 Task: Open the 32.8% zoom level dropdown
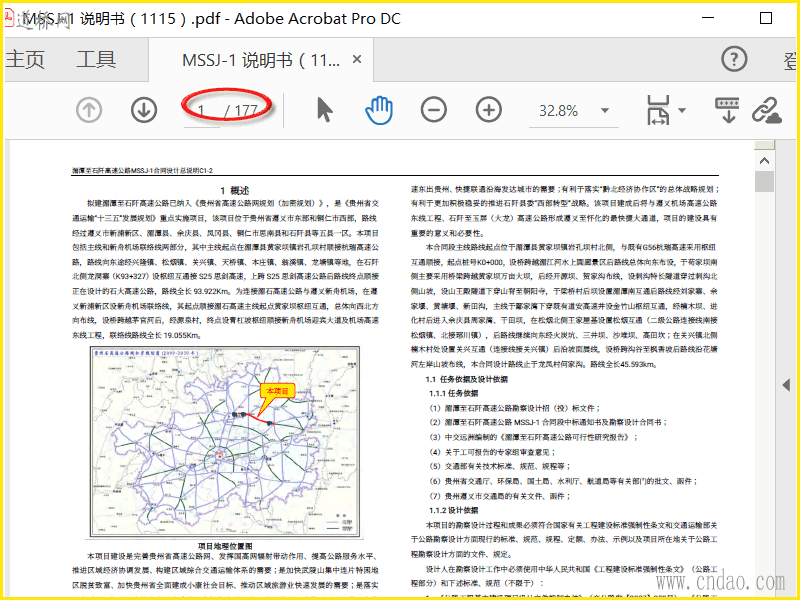[x=605, y=110]
